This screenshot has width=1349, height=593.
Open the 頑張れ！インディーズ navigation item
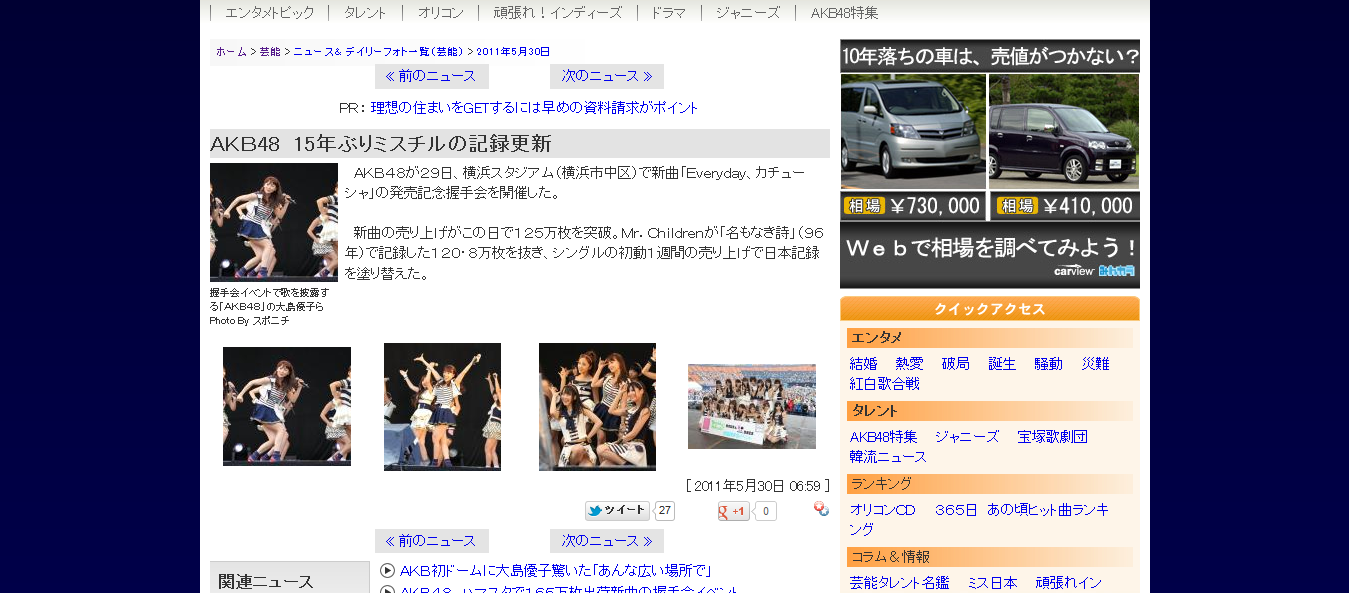(558, 13)
